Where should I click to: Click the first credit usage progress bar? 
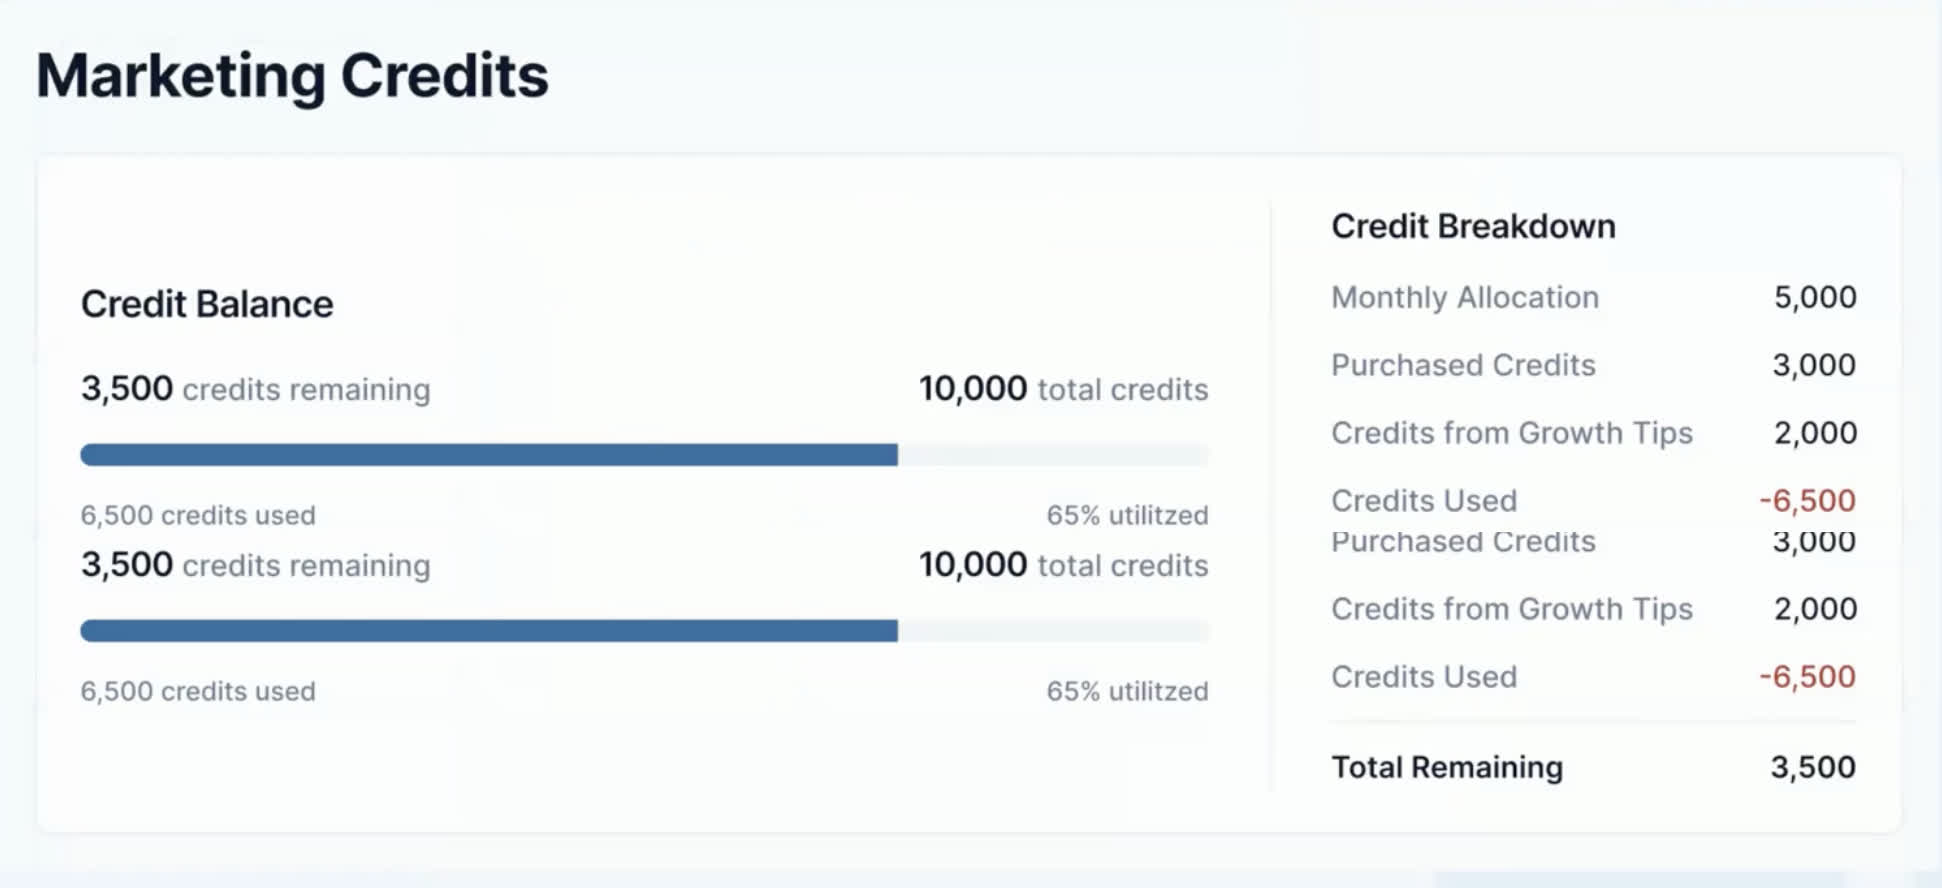click(645, 455)
